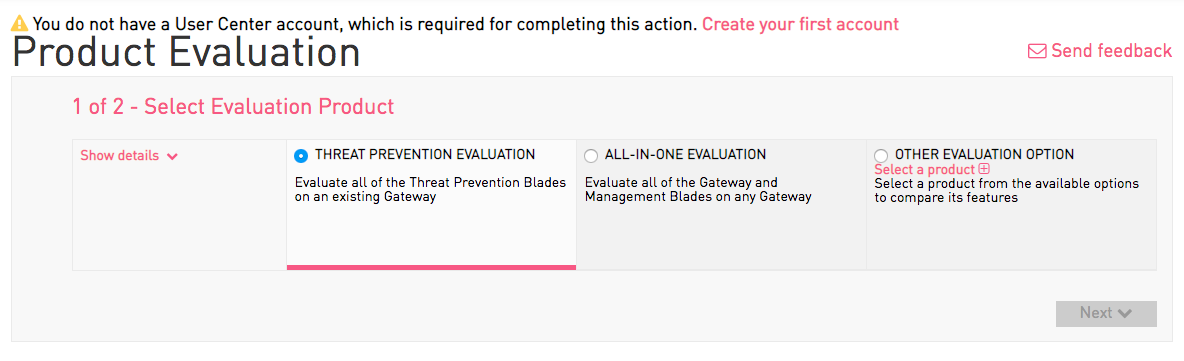Choose the All-in-One Evaluation radio button
This screenshot has width=1184, height=361.
591,156
